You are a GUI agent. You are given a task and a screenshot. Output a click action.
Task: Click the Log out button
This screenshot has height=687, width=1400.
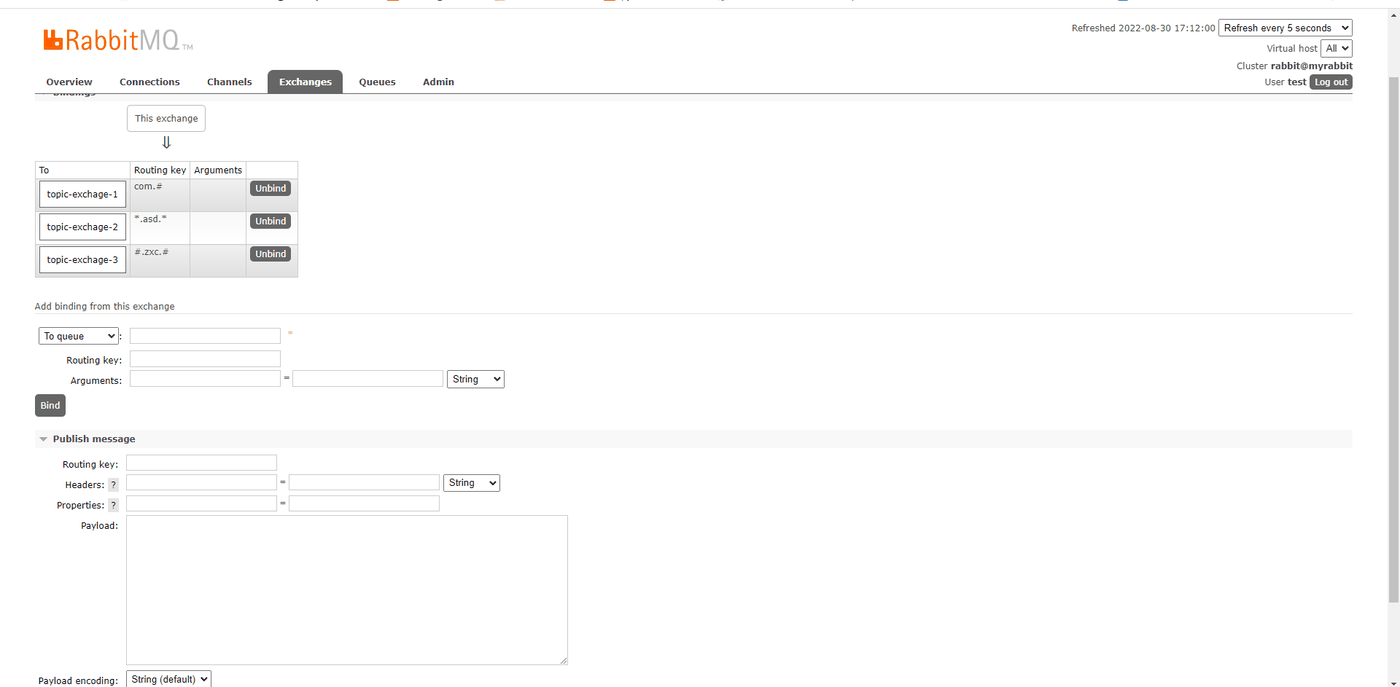[x=1331, y=82]
